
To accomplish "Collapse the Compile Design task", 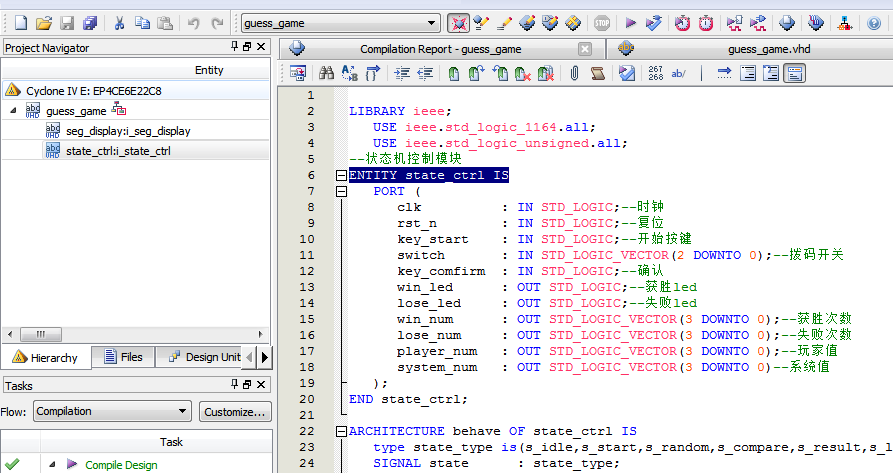I will pyautogui.click(x=52, y=464).
